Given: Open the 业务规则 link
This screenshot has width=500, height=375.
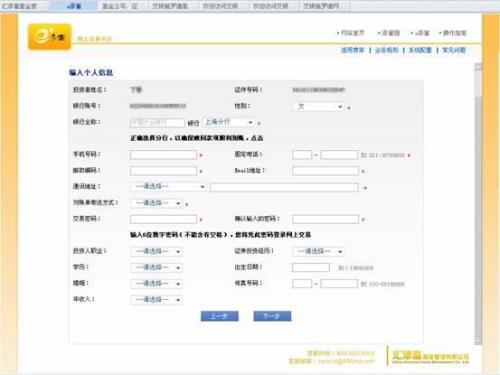Looking at the screenshot, I should [386, 50].
